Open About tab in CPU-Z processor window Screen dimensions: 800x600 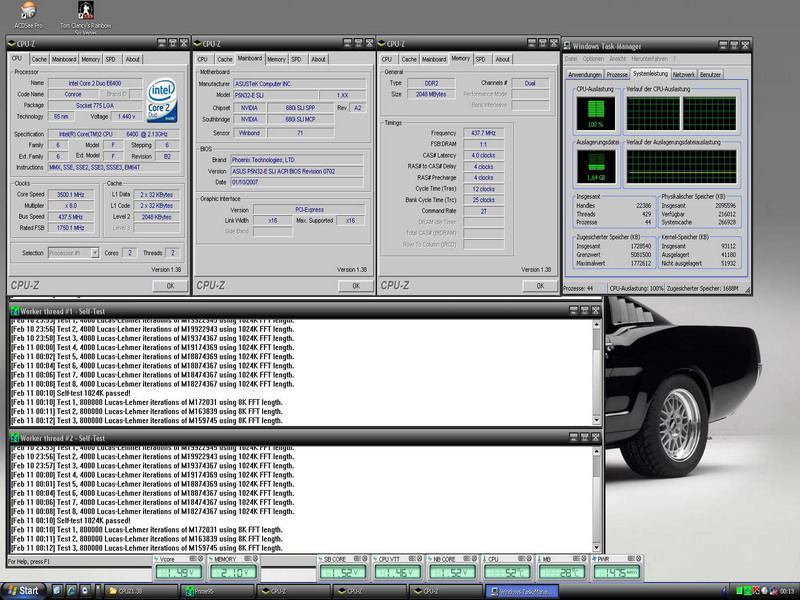pos(133,59)
